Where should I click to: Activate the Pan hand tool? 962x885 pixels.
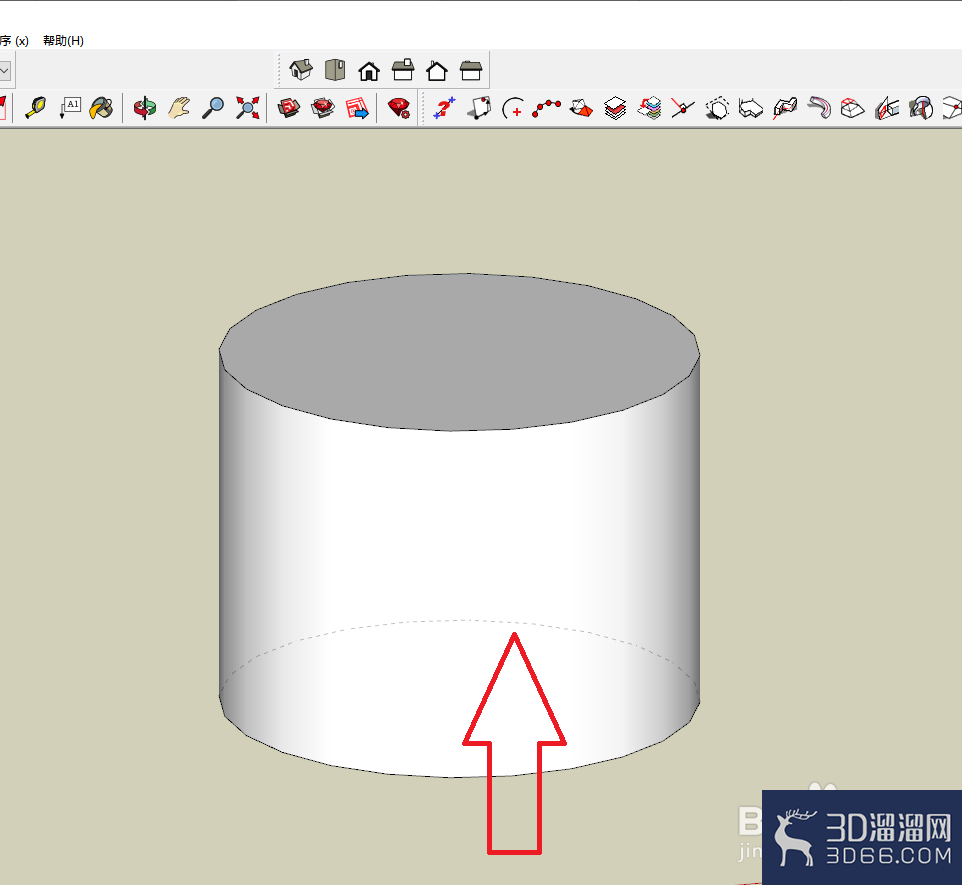coord(179,108)
